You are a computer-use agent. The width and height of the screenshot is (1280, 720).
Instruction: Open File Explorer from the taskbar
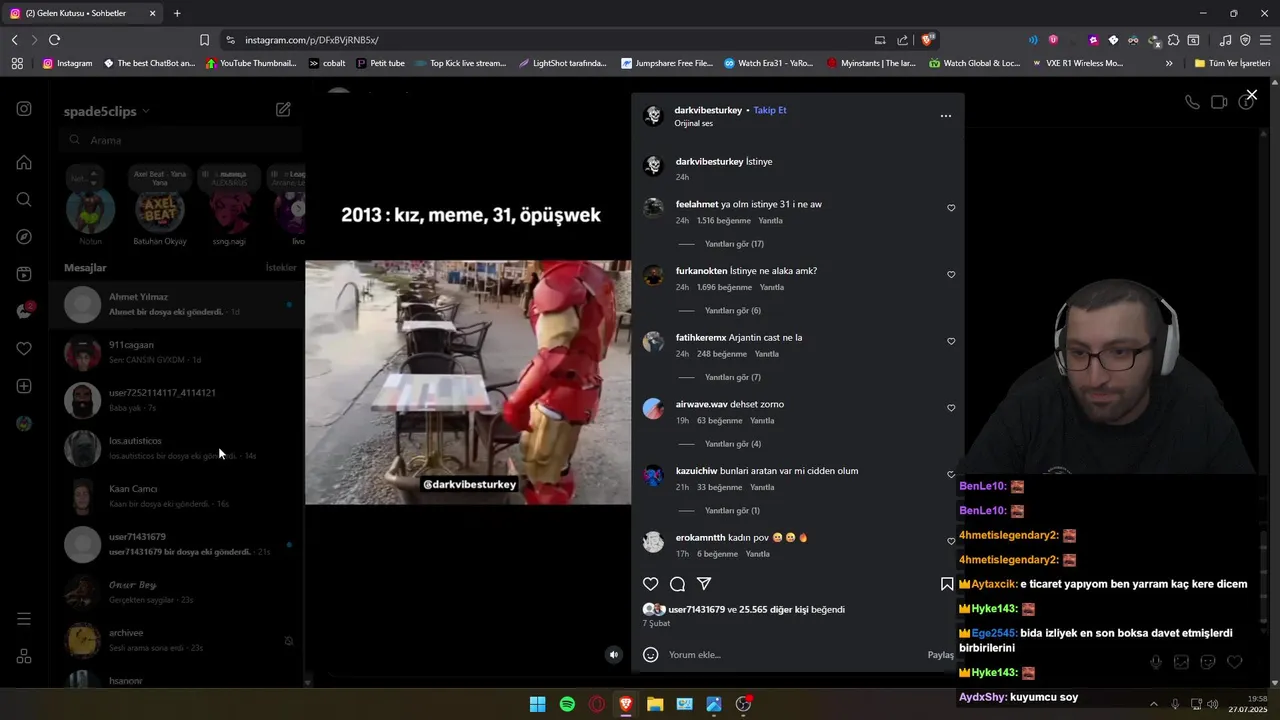pyautogui.click(x=655, y=704)
